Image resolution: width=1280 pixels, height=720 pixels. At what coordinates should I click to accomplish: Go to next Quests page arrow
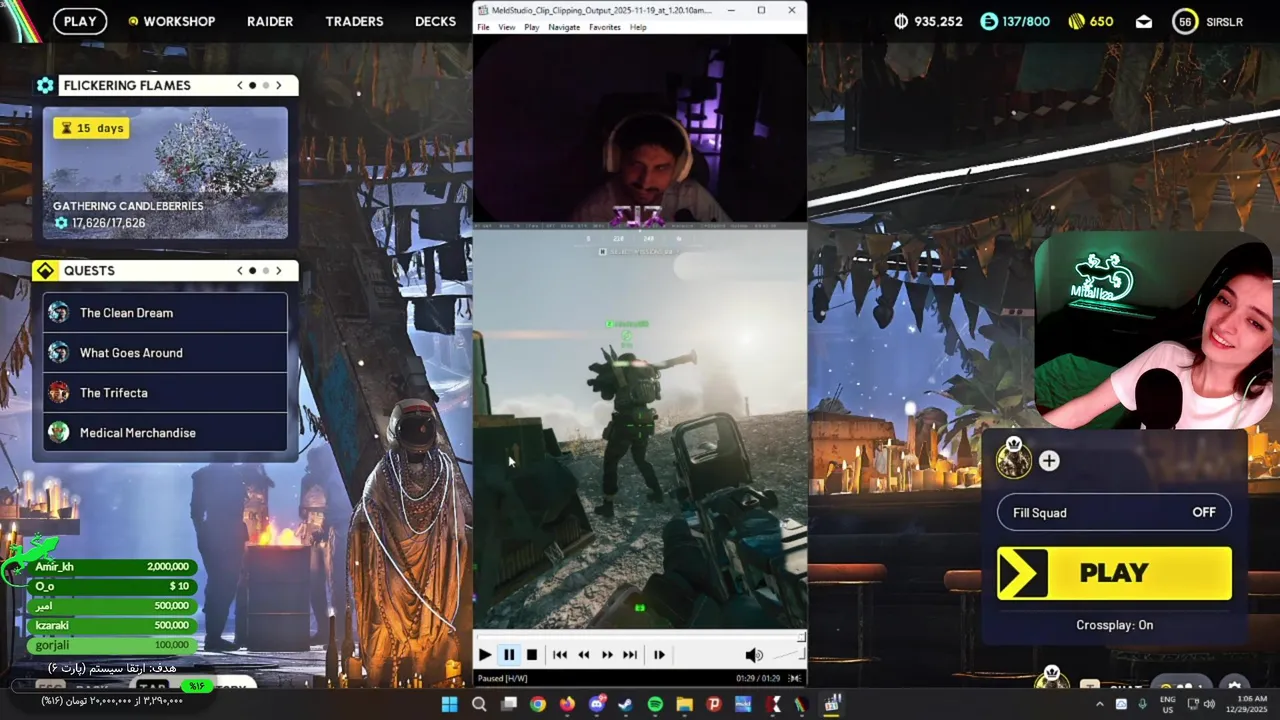click(279, 270)
